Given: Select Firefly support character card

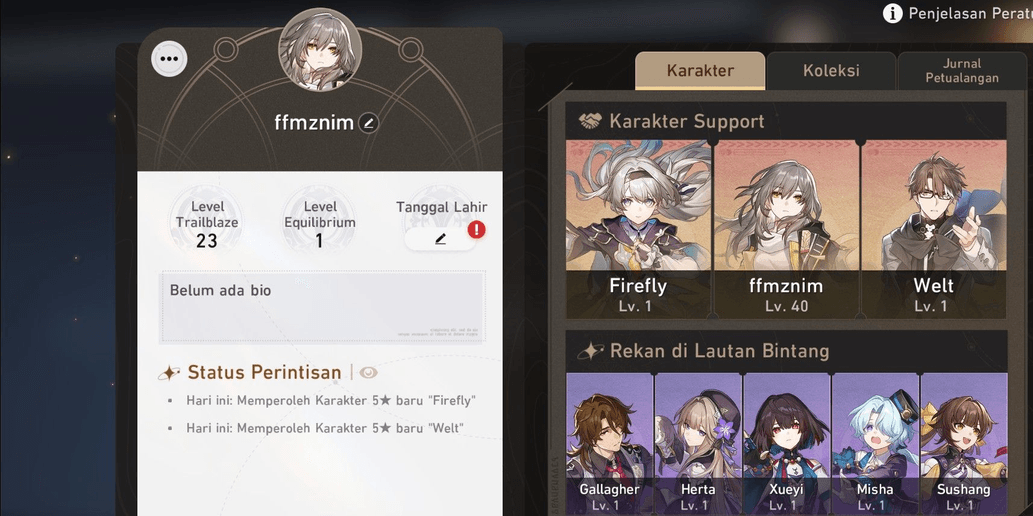Looking at the screenshot, I should [638, 229].
